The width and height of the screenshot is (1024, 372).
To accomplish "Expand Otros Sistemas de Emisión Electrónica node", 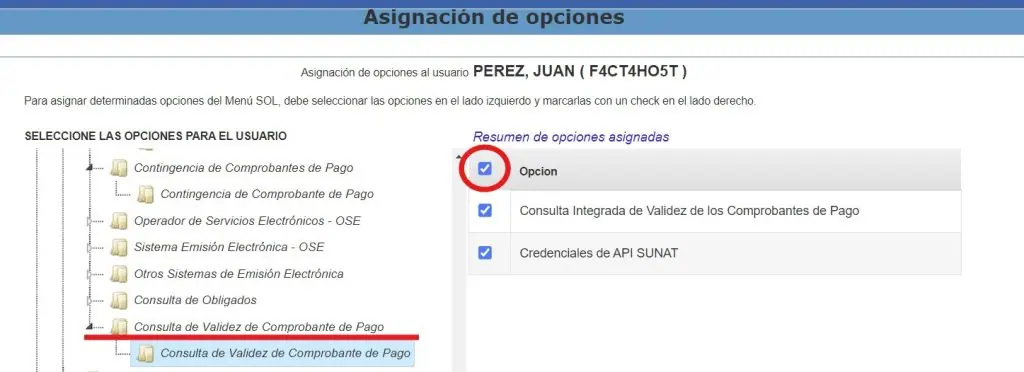I will click(90, 274).
